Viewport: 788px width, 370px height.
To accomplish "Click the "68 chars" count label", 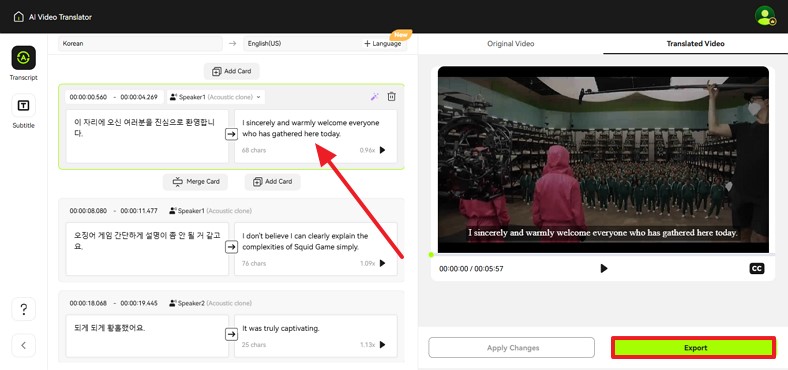I will (254, 150).
